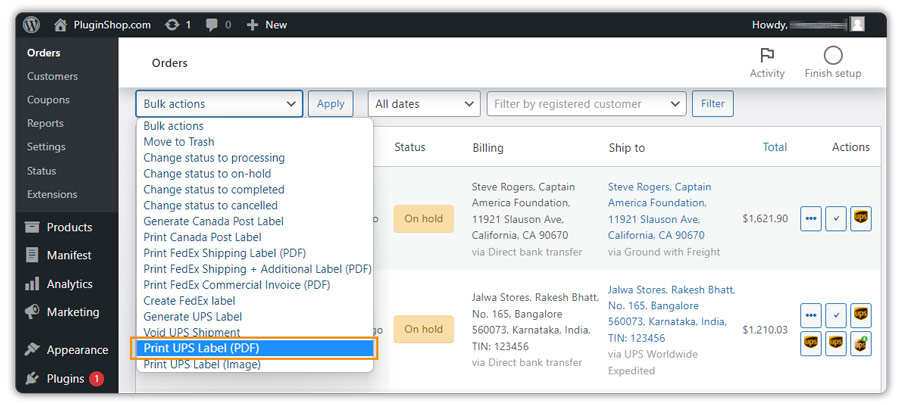Screen dimensions: 900x405
Task: Click the UPS package icon with green badge
Action: (x=861, y=342)
